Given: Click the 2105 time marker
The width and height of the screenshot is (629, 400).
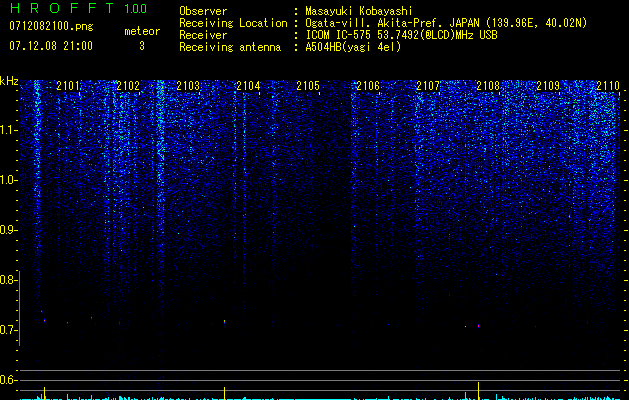Looking at the screenshot, I should point(308,86).
